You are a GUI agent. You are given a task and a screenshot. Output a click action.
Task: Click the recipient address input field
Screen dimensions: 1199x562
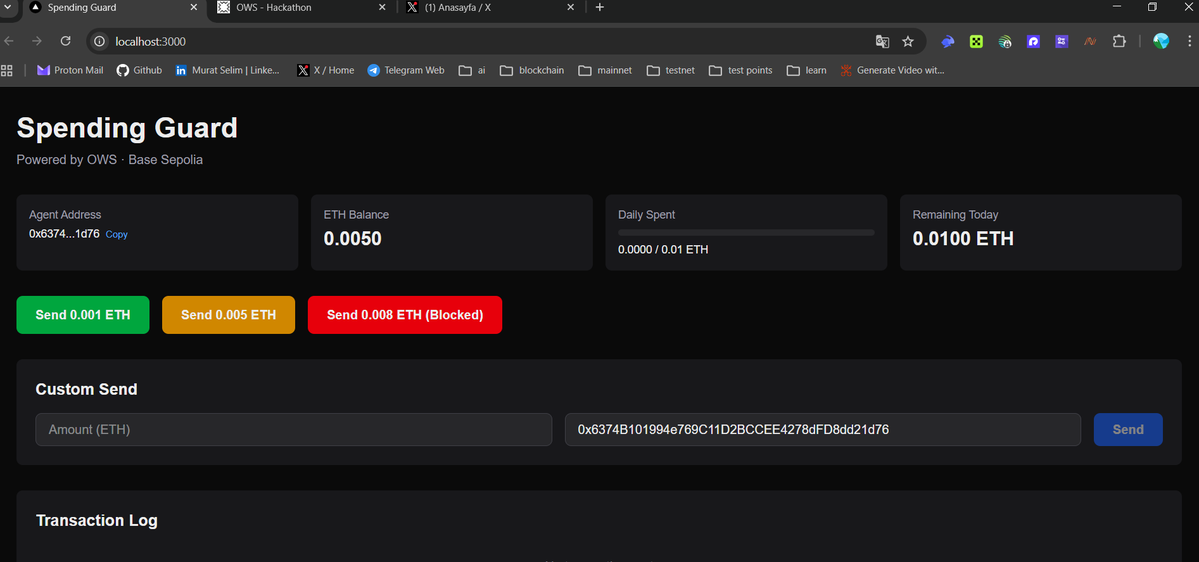click(823, 430)
